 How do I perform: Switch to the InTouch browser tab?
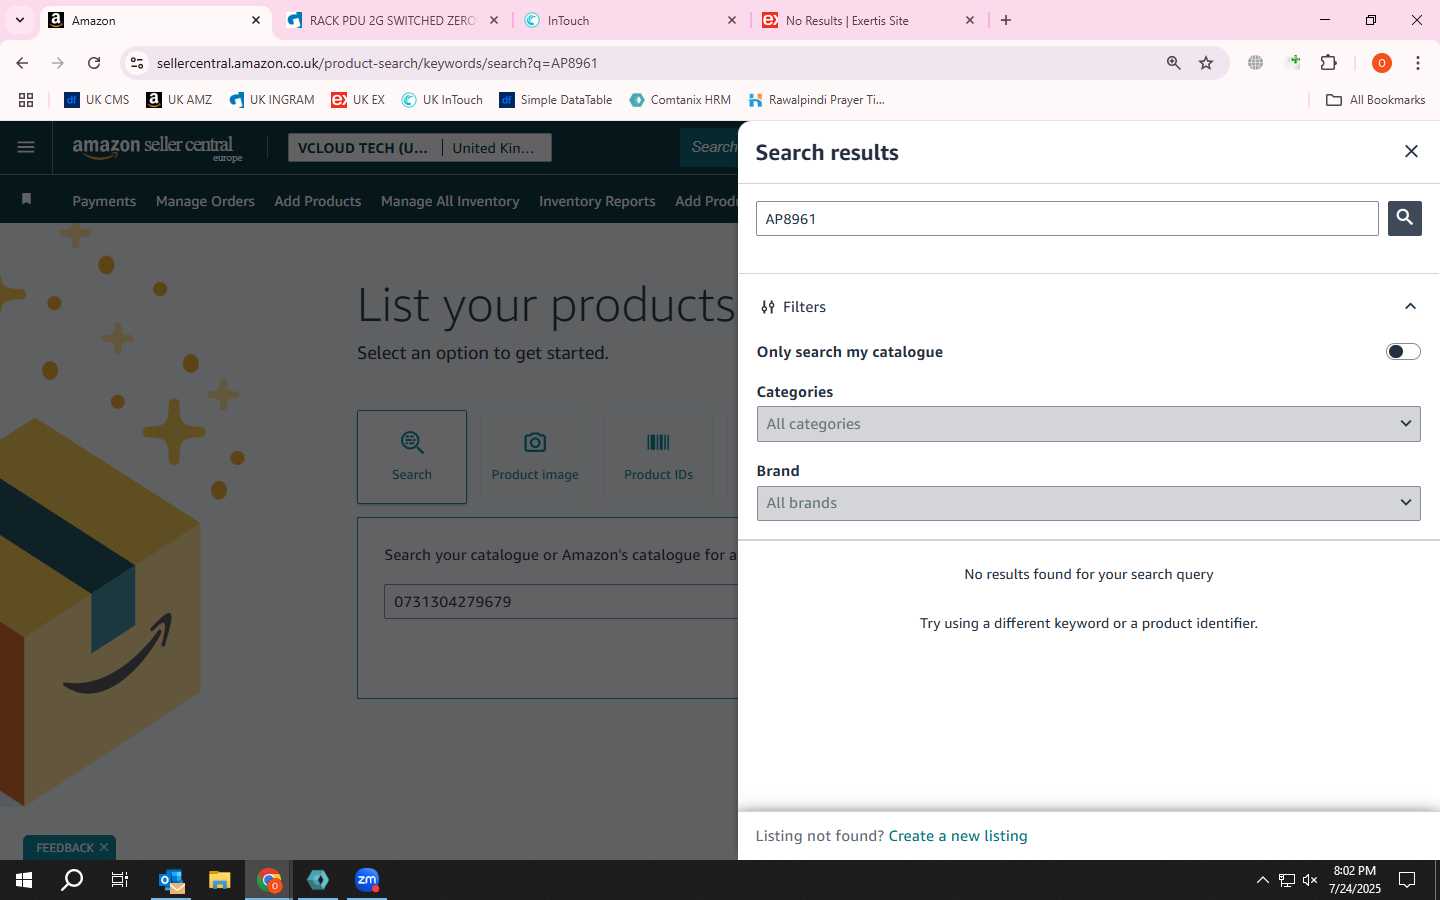631,20
